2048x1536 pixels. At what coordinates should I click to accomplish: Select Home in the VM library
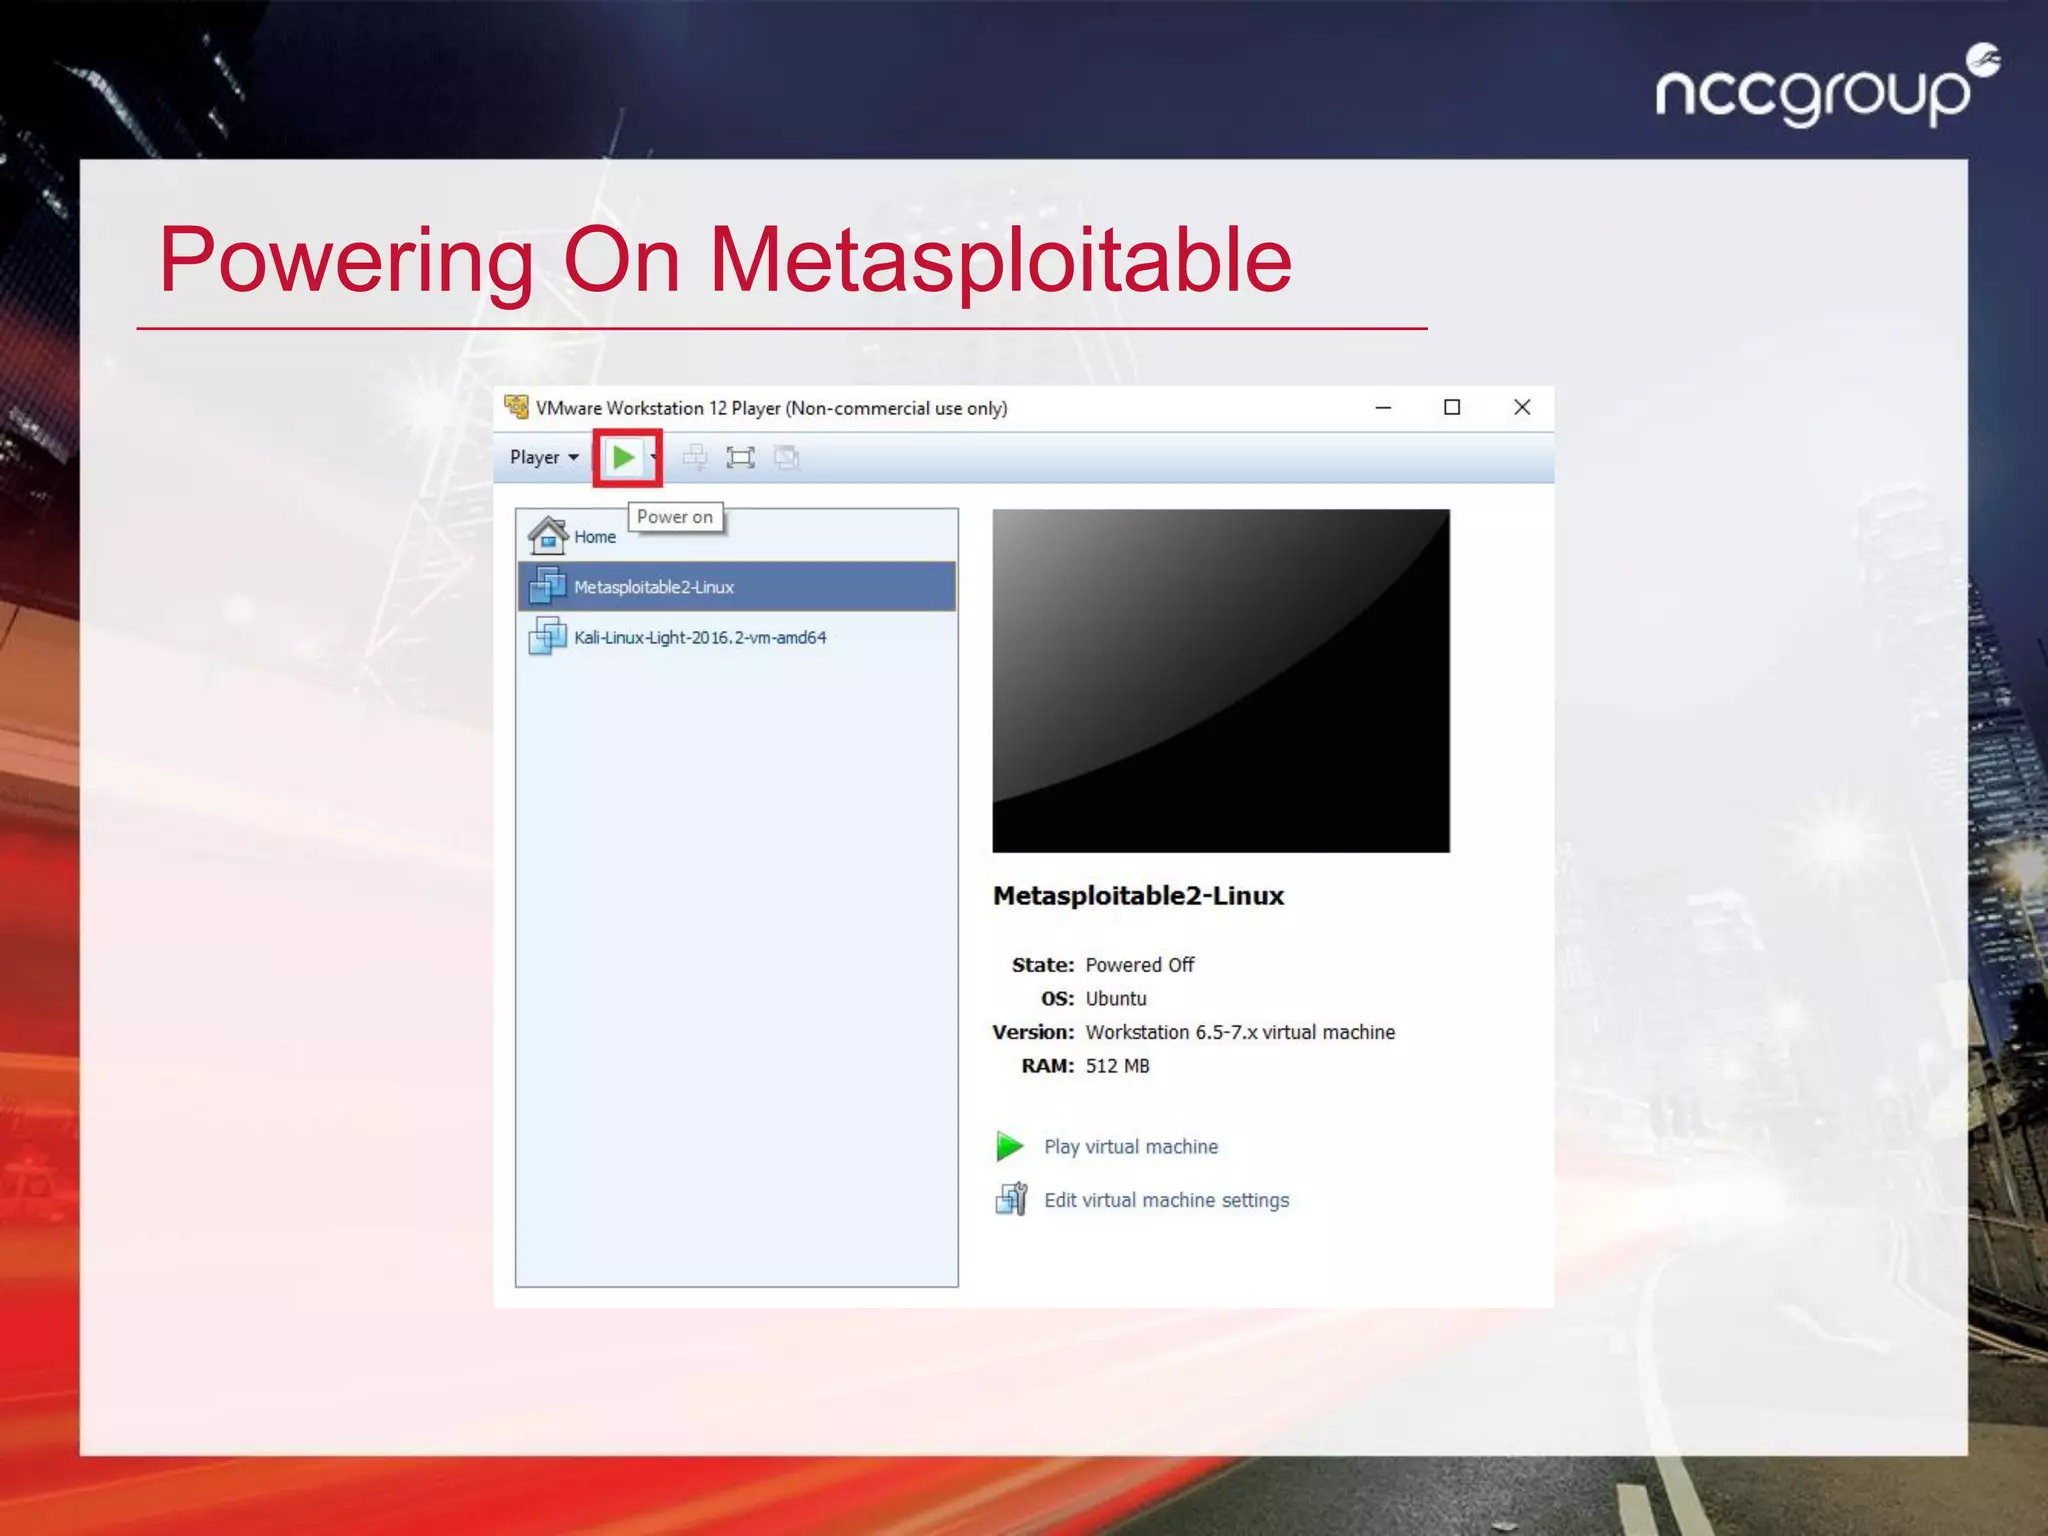coord(594,537)
